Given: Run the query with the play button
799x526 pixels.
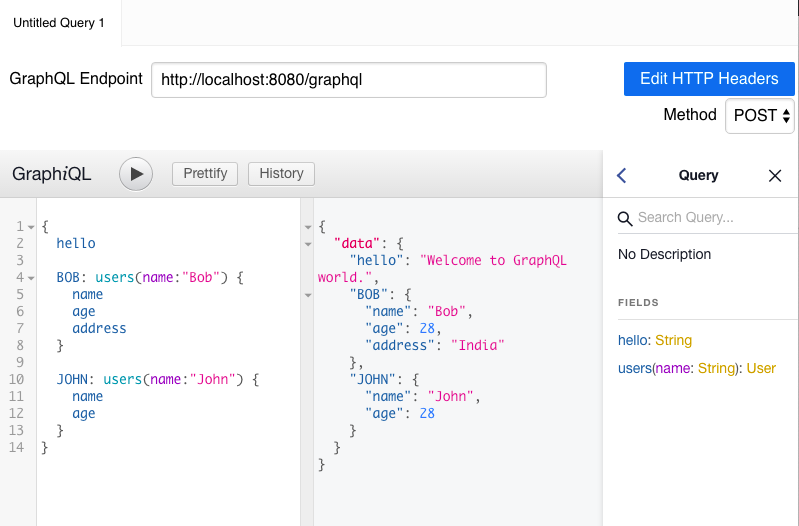Looking at the screenshot, I should (x=136, y=174).
